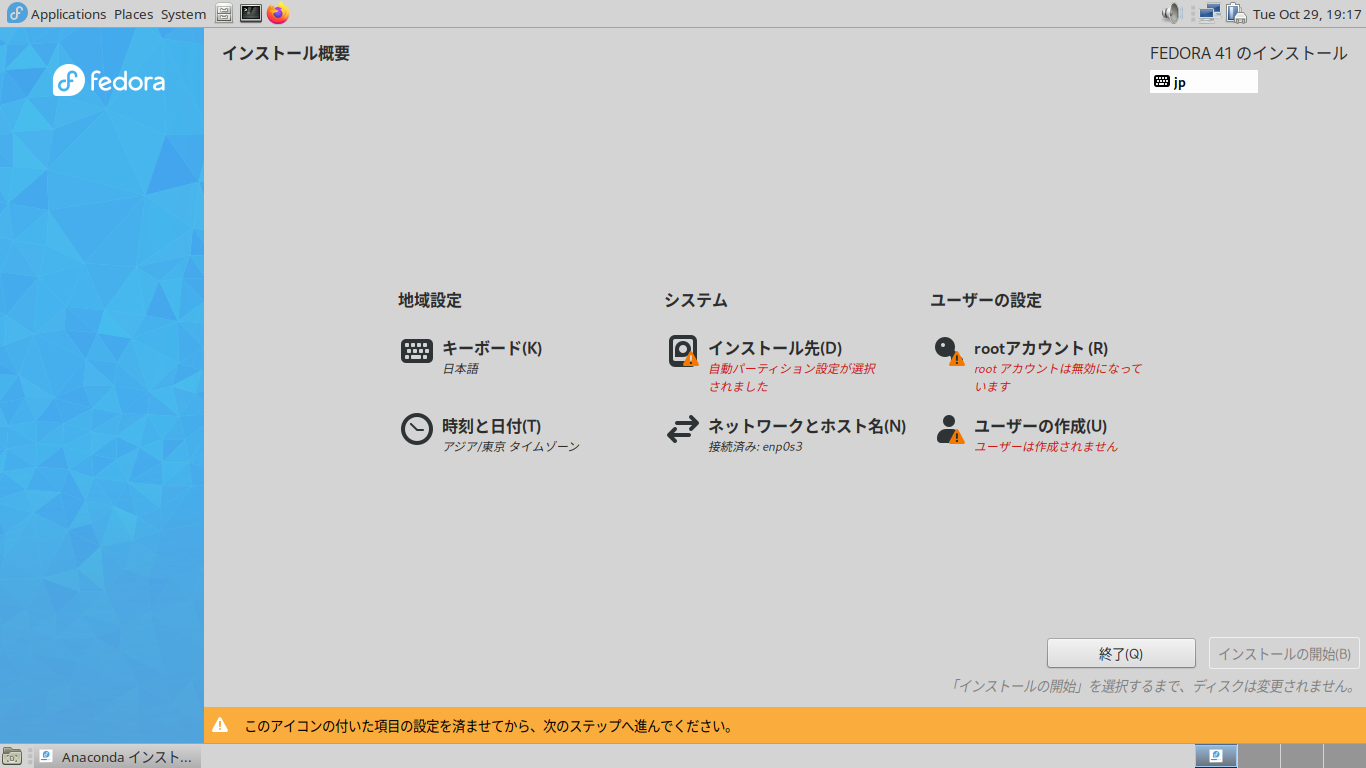Screen dimensions: 1366x768
Task: Switch to the first workspace in the switcher
Action: (1216, 756)
